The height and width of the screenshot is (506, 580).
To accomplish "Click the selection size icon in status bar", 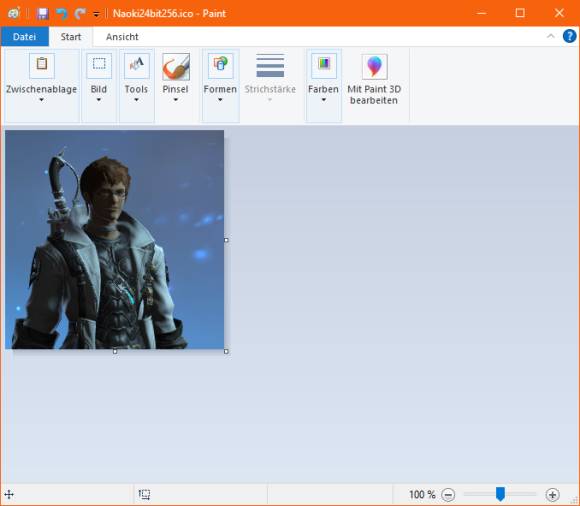I will pyautogui.click(x=144, y=495).
